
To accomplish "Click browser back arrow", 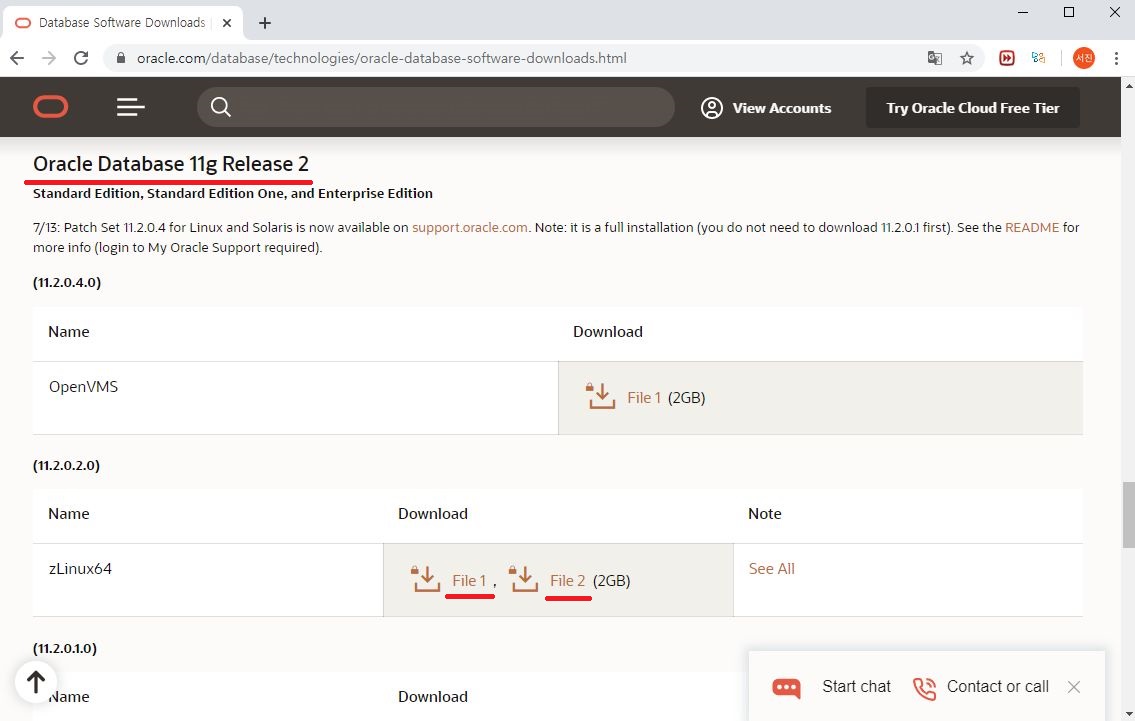I will click(x=17, y=58).
